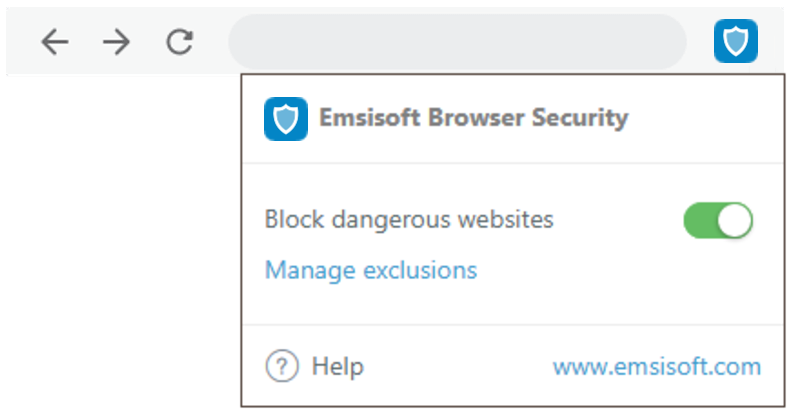791x415 pixels.
Task: Click empty header space right of title
Action: (700, 118)
